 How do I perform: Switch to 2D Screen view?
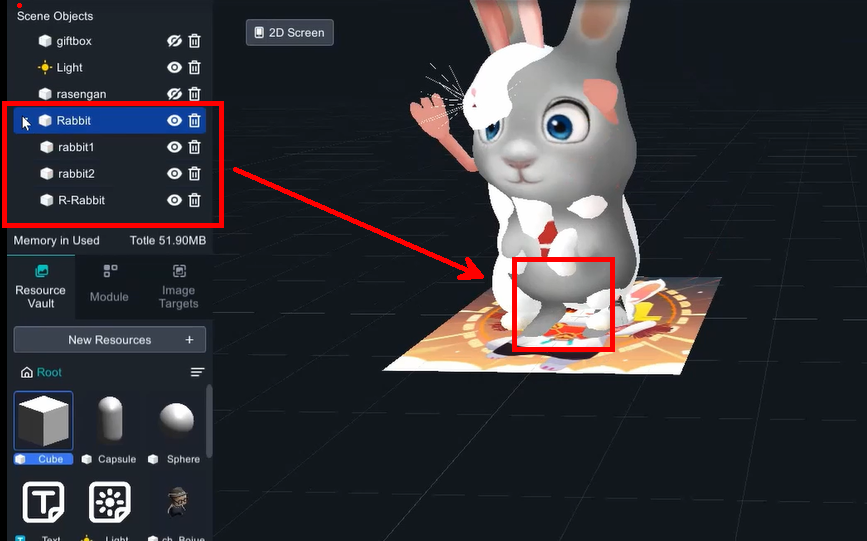pos(290,33)
